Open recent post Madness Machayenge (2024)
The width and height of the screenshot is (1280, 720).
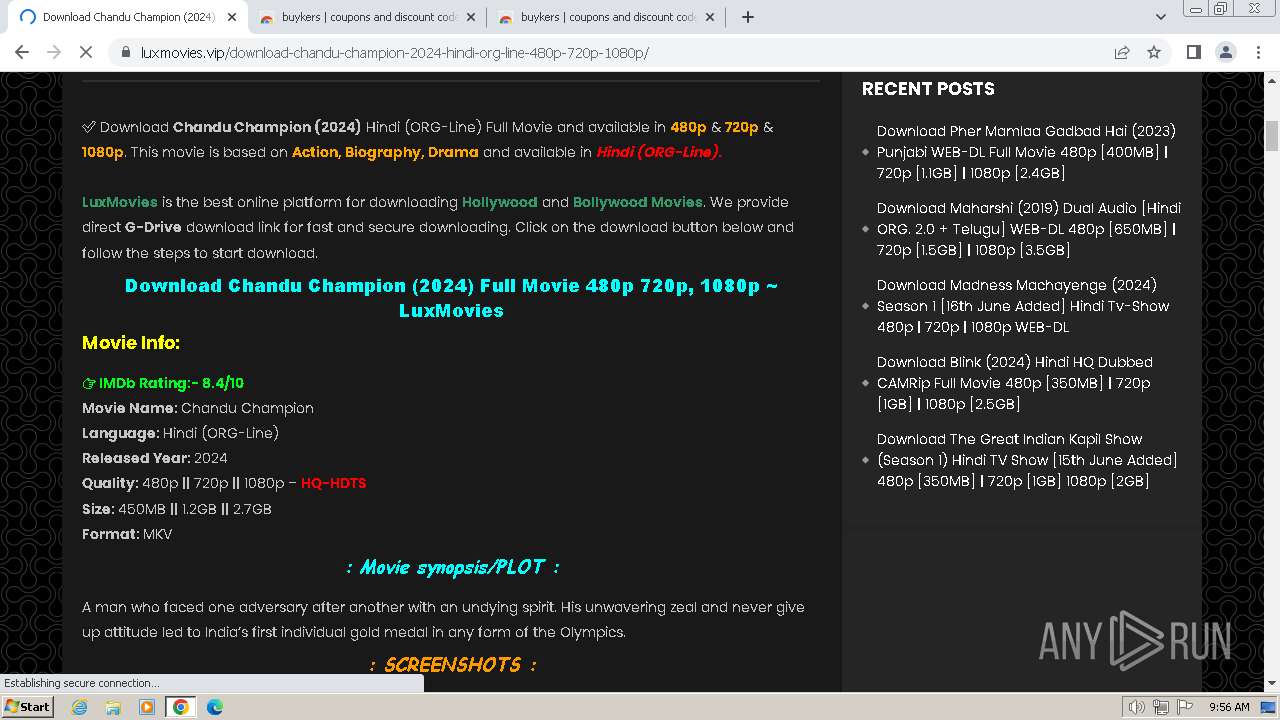(x=1023, y=306)
